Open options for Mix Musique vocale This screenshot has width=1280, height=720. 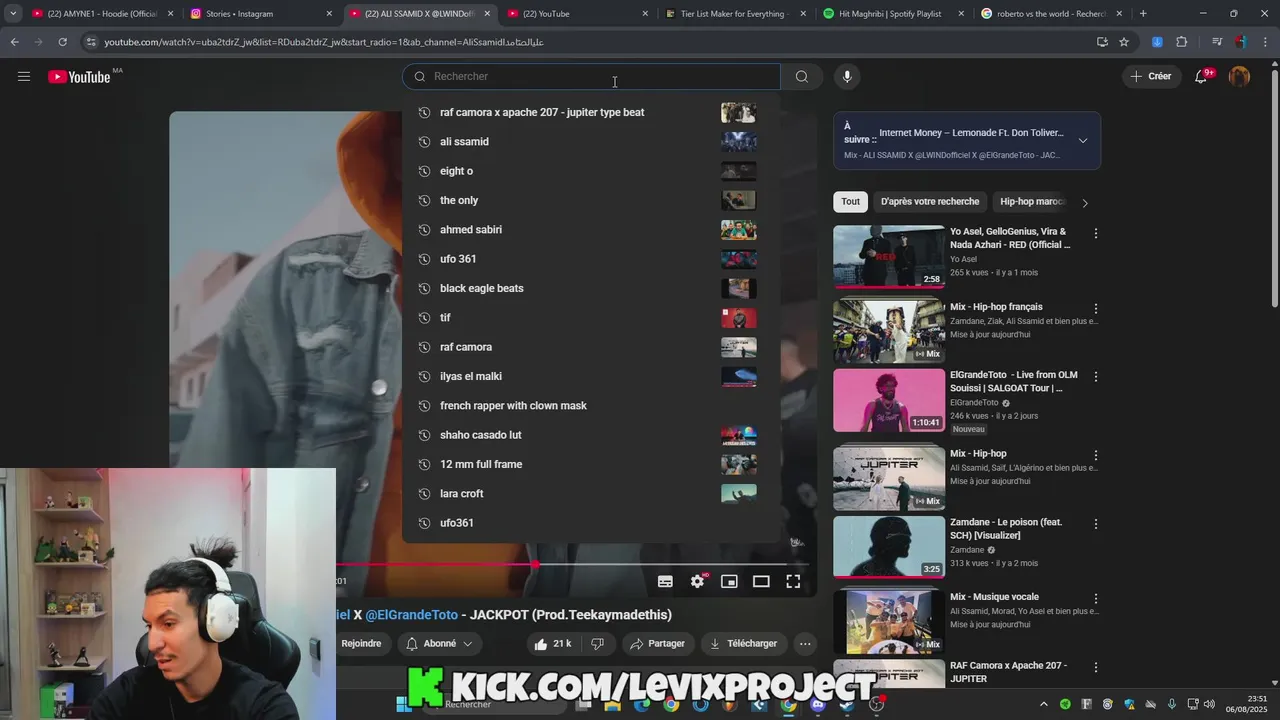pos(1095,598)
